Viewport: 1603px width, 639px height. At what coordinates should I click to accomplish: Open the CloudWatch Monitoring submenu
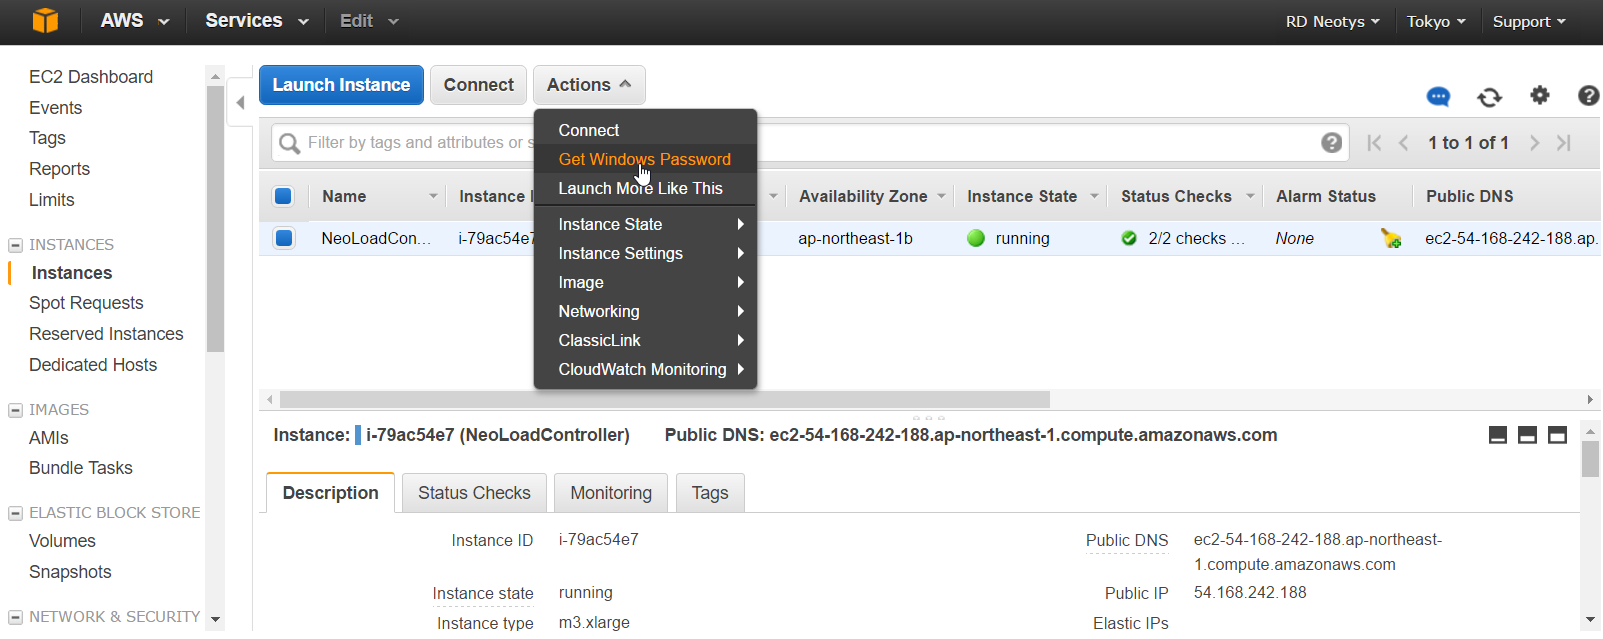[645, 369]
